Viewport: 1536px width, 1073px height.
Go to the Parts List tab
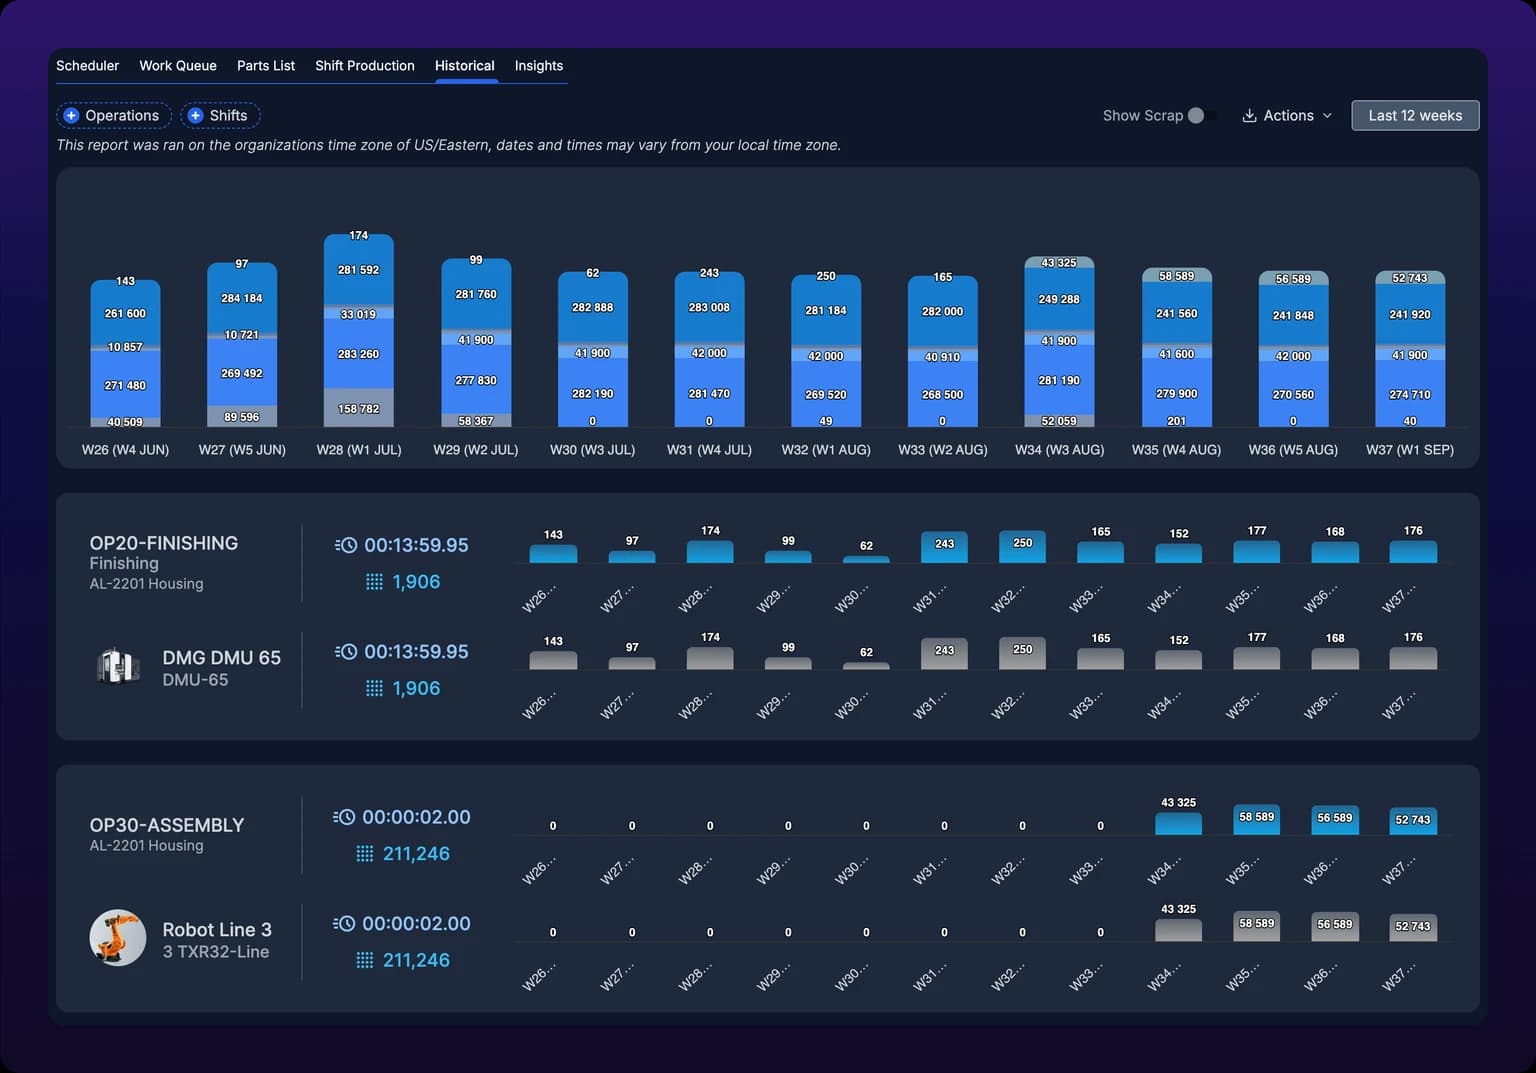tap(266, 66)
